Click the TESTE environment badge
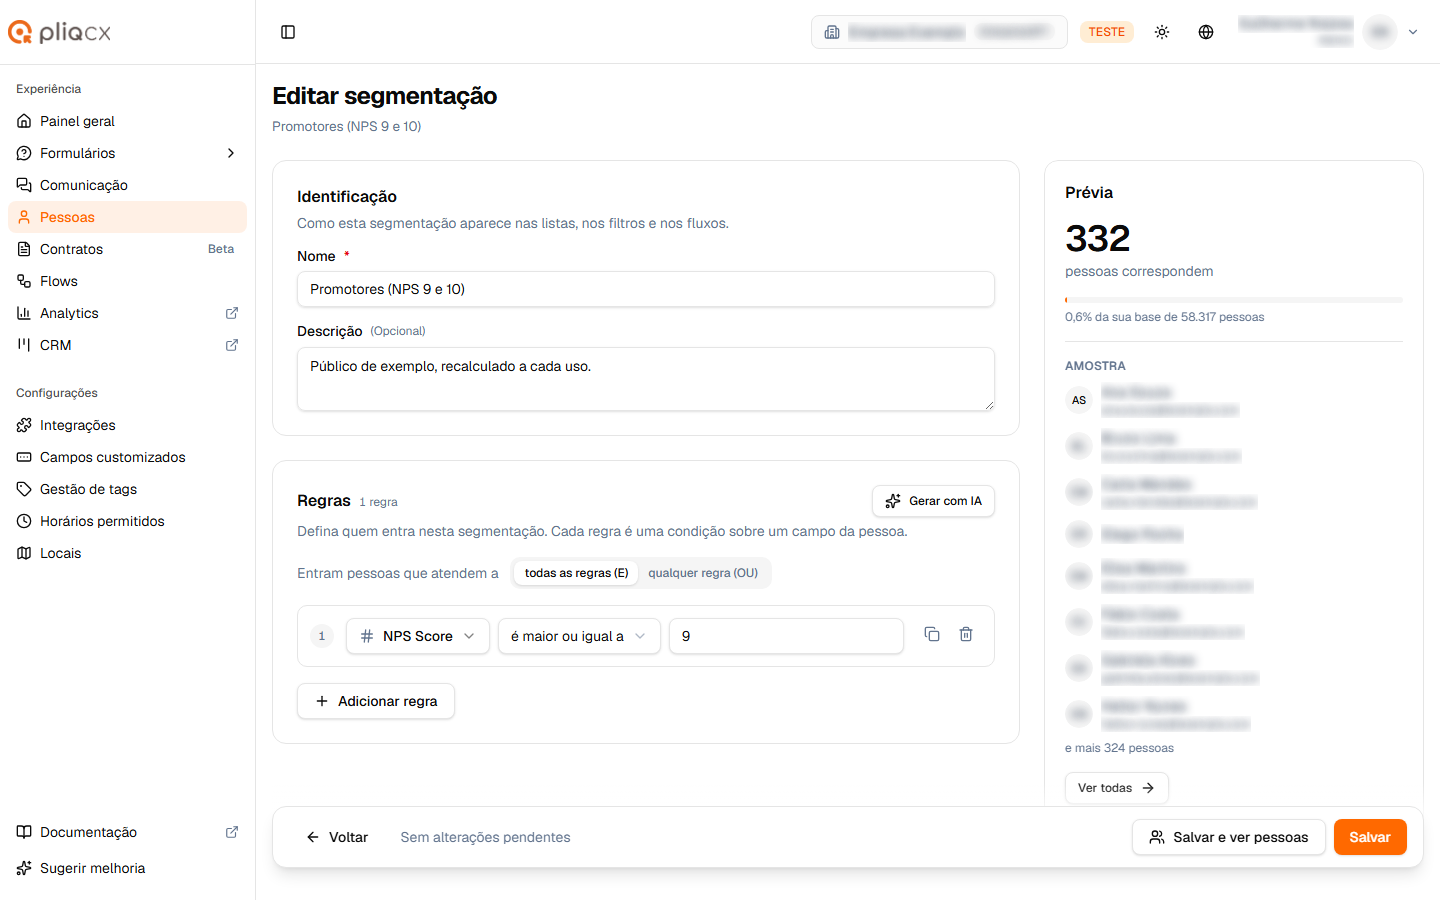 click(x=1107, y=32)
